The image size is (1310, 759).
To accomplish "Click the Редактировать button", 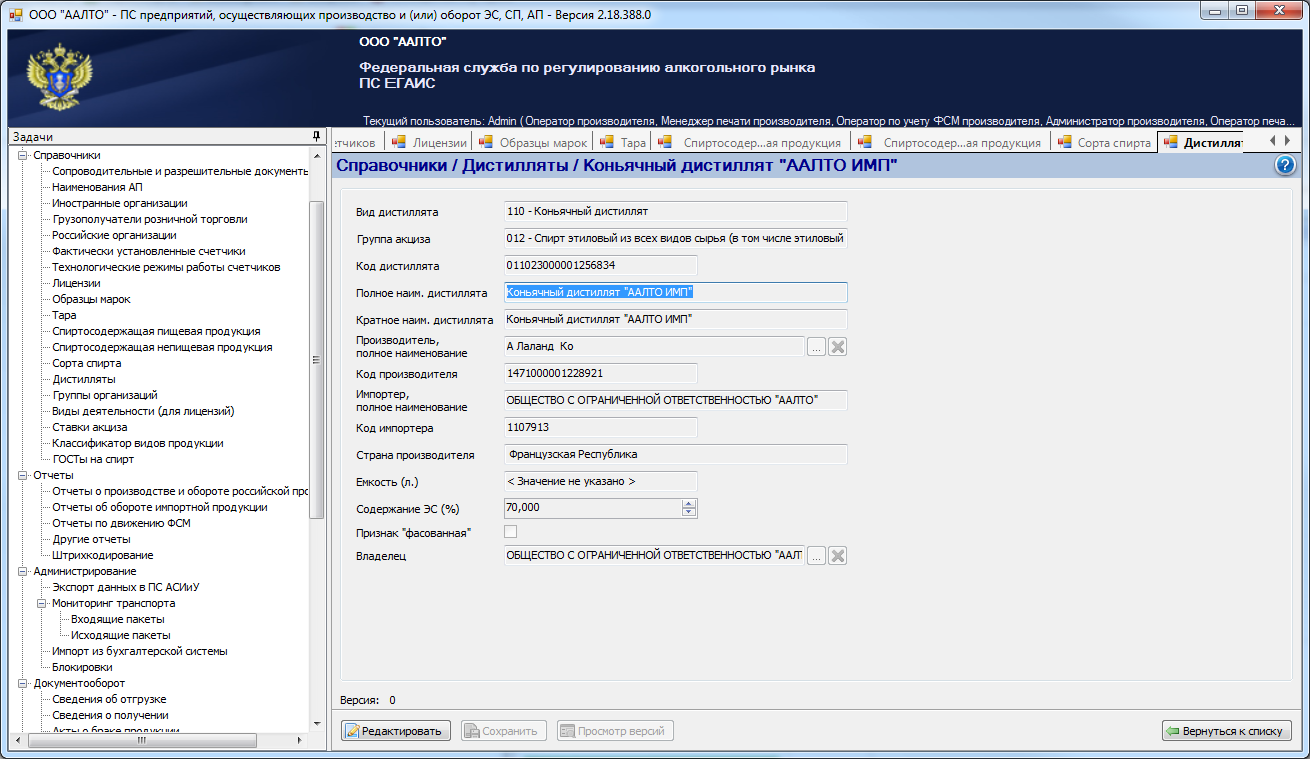I will [396, 731].
